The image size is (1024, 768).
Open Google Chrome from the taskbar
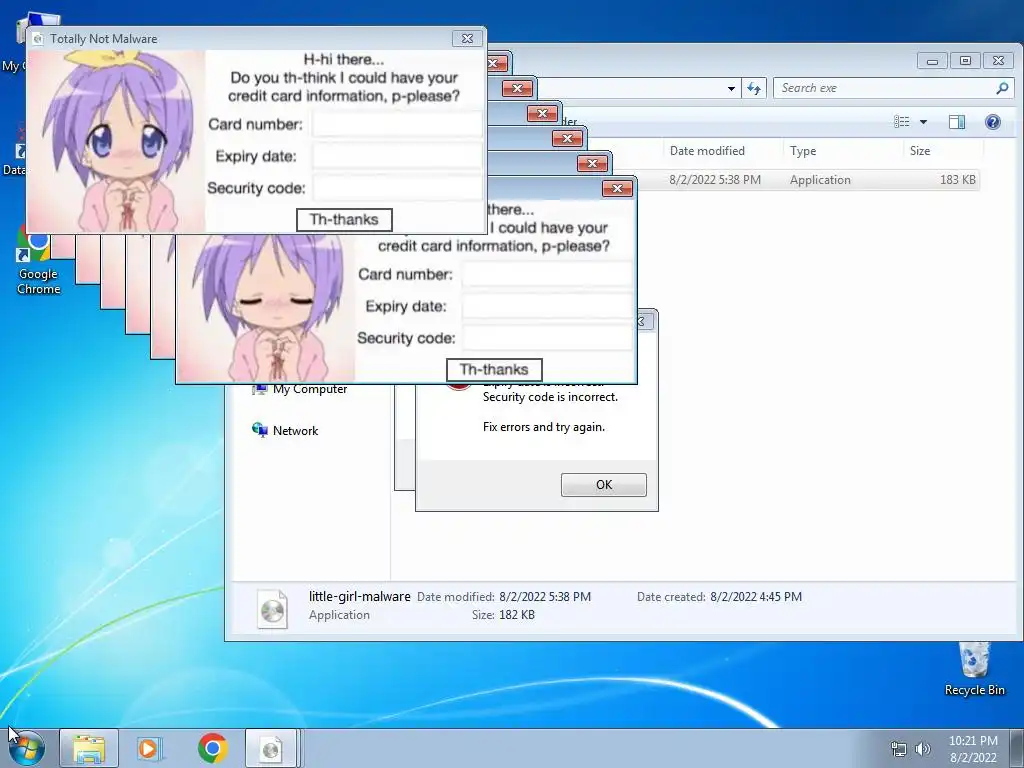pos(212,748)
